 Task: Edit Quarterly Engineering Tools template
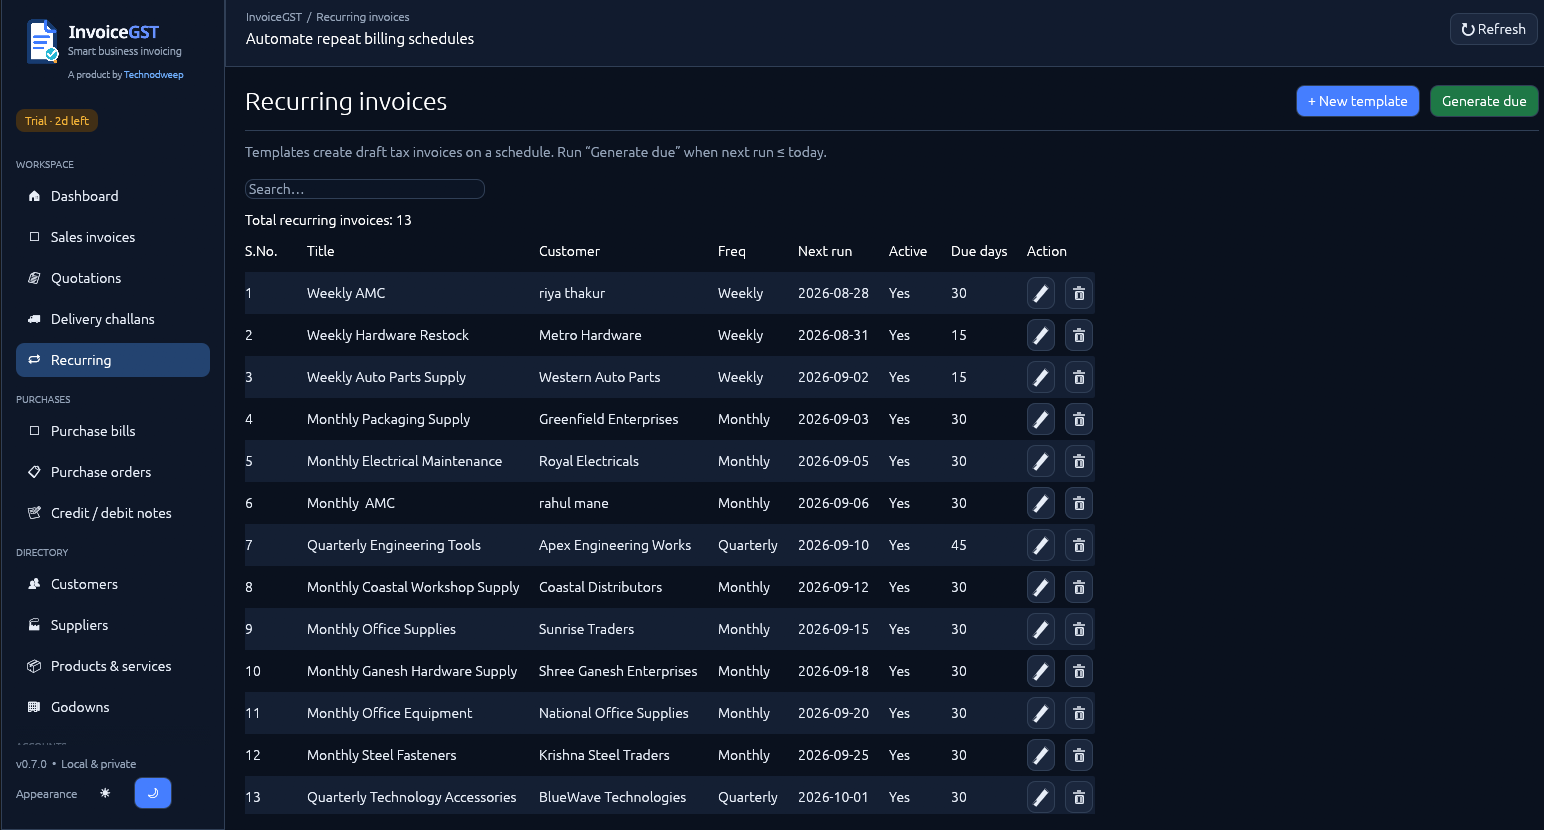tap(1041, 545)
